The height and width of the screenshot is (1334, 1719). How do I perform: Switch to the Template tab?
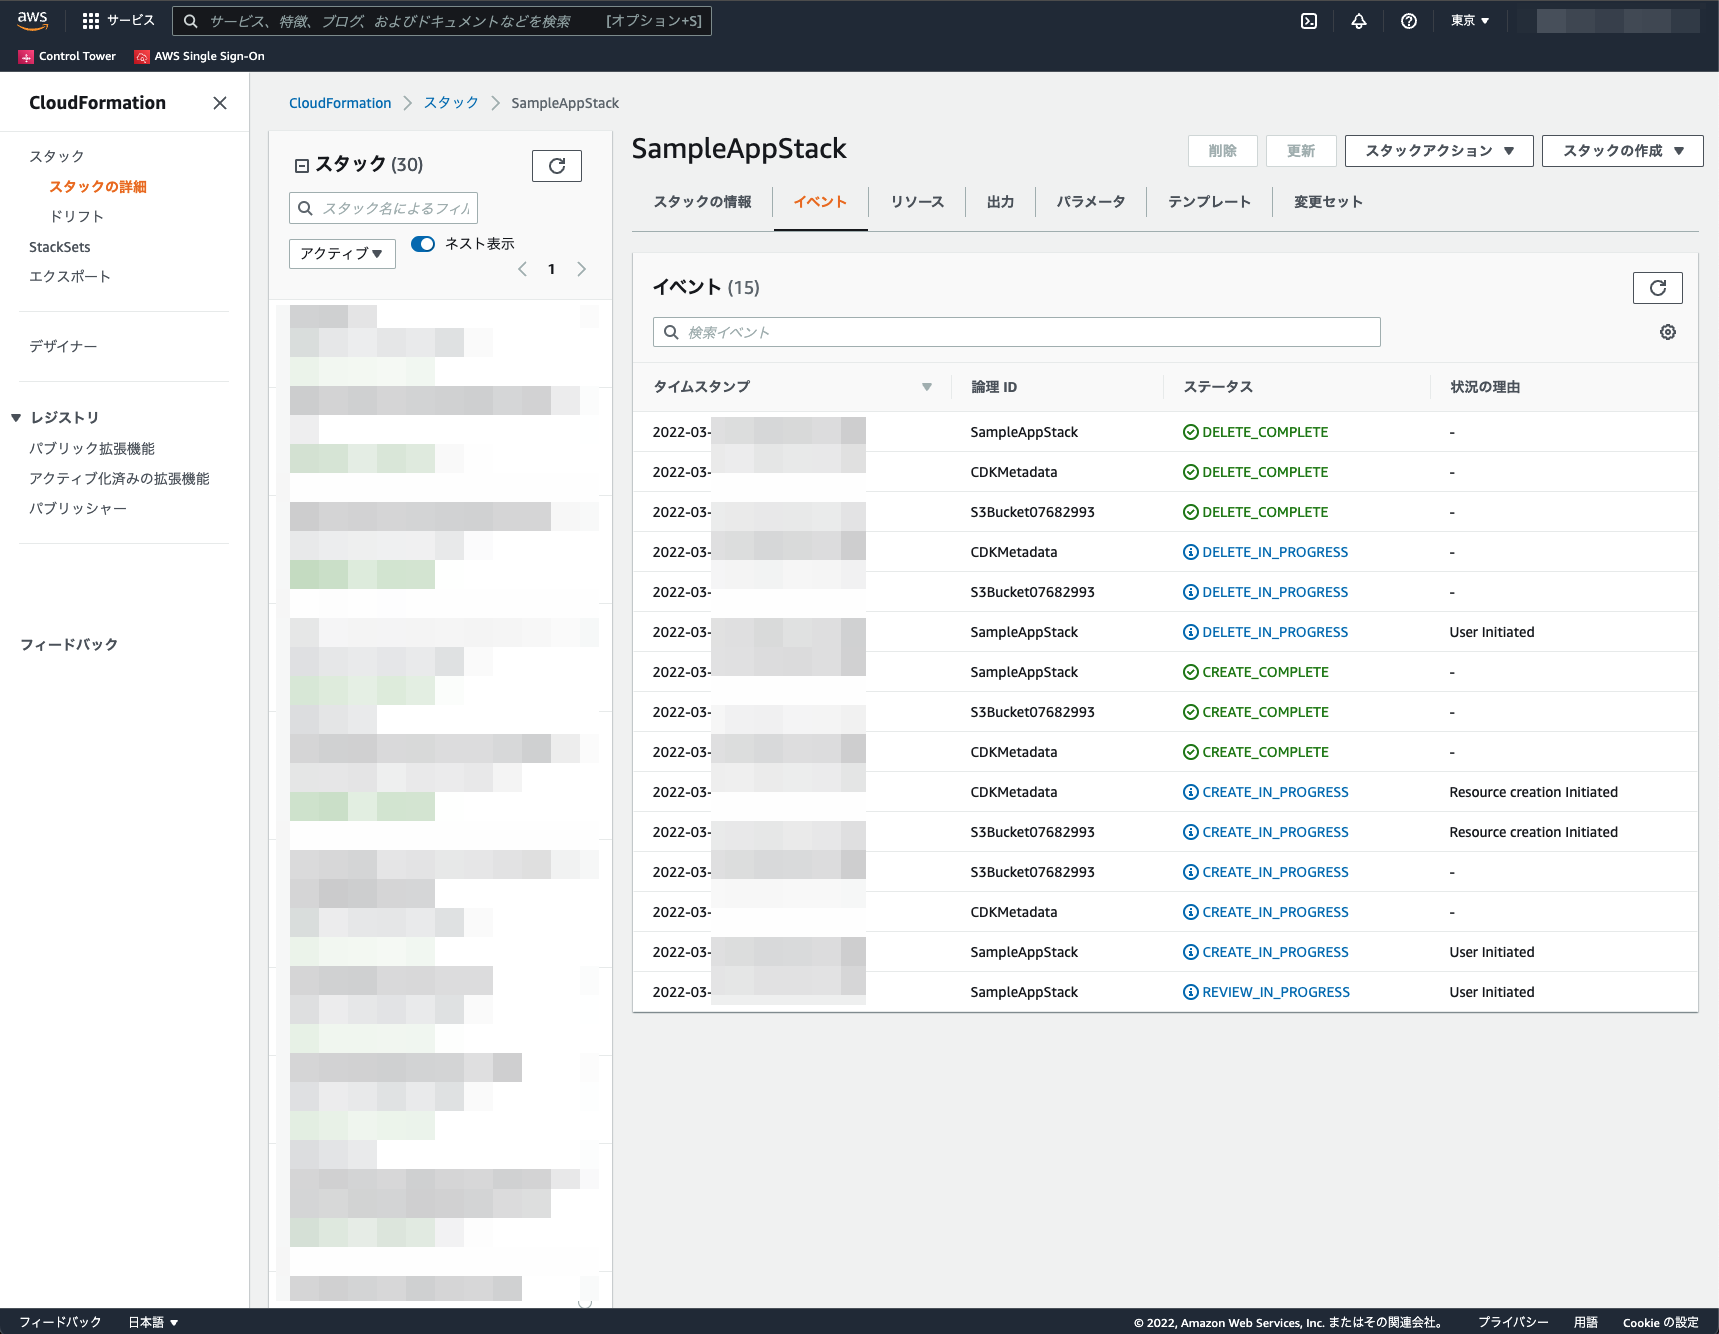tap(1209, 202)
